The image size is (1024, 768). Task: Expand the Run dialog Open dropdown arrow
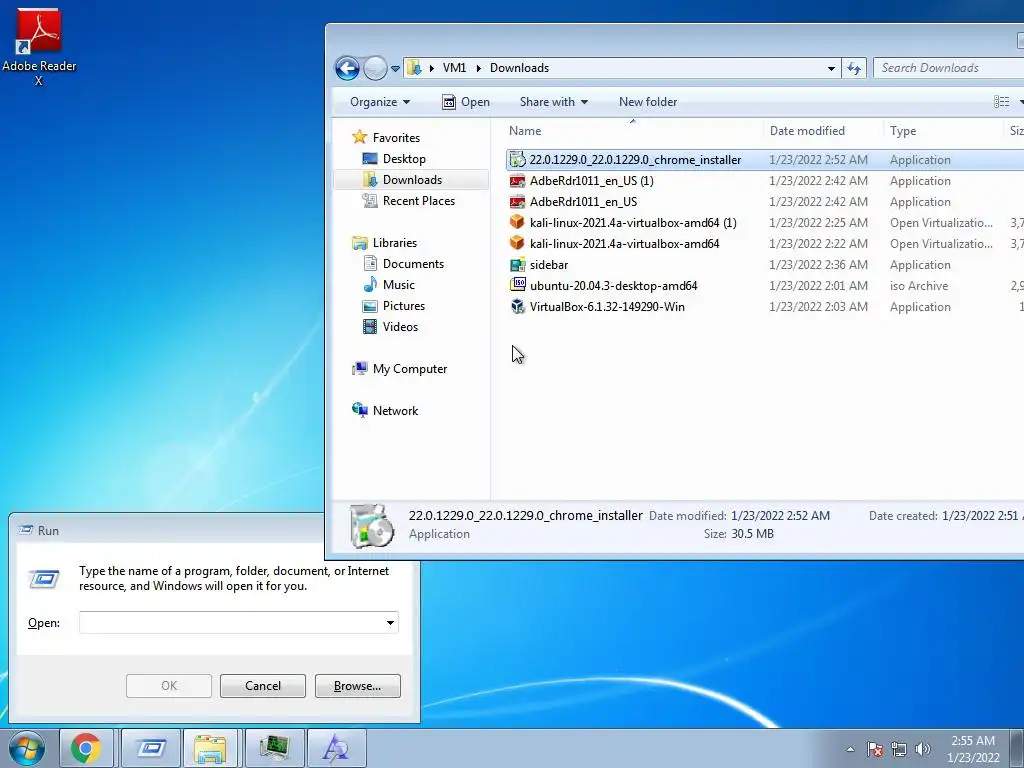coord(390,622)
